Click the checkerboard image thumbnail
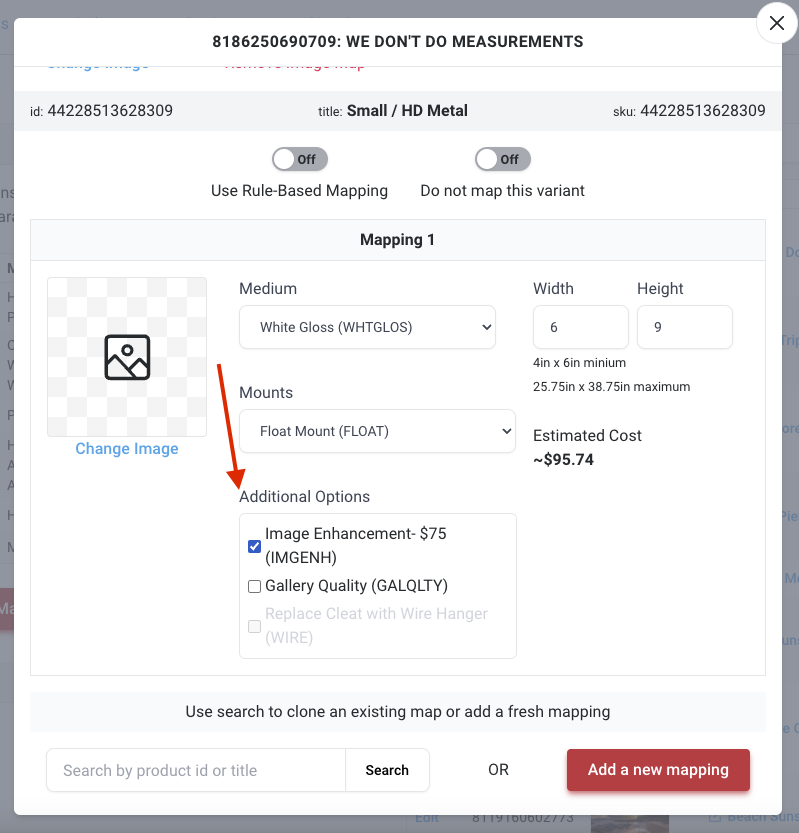799x833 pixels. click(127, 357)
